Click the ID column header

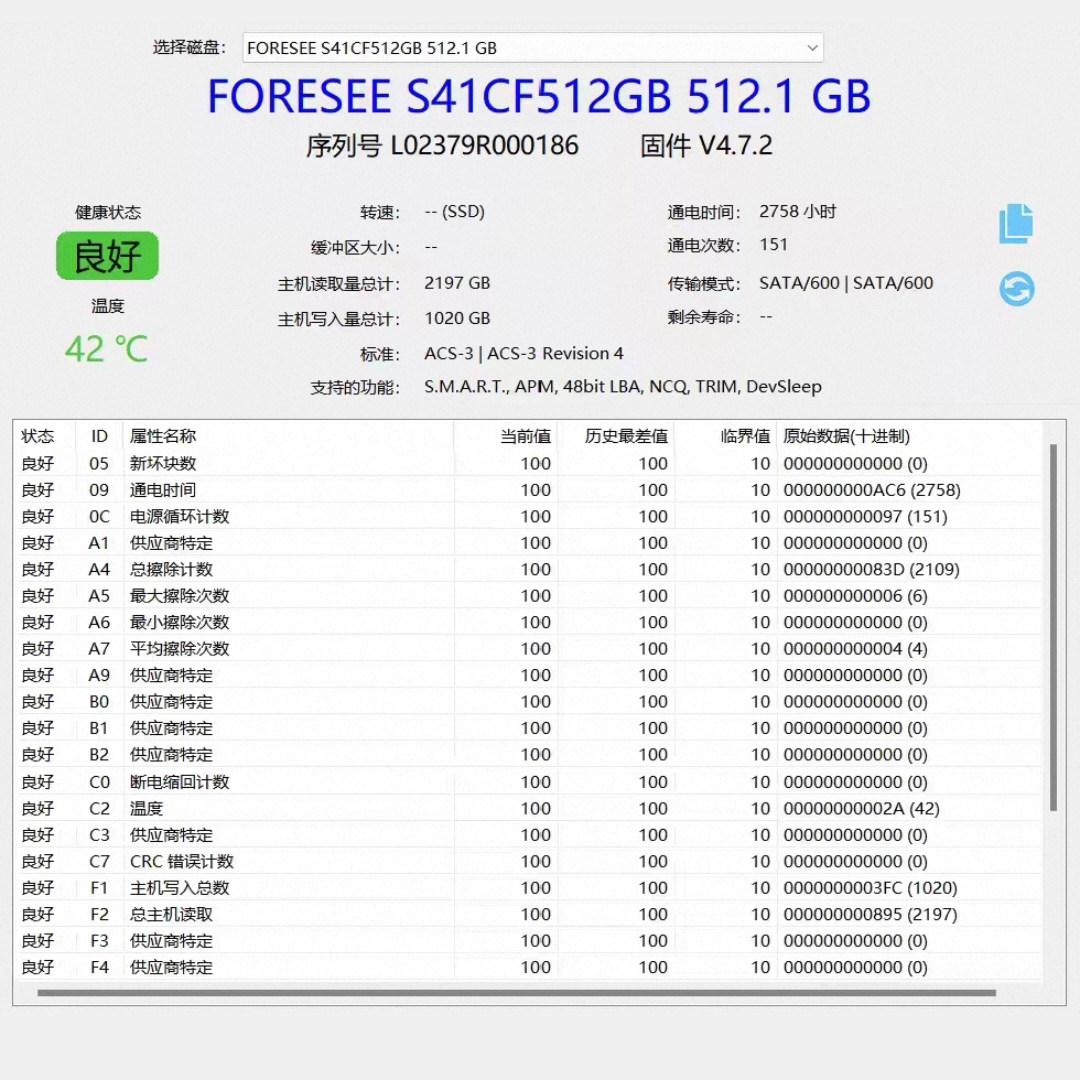tap(99, 436)
